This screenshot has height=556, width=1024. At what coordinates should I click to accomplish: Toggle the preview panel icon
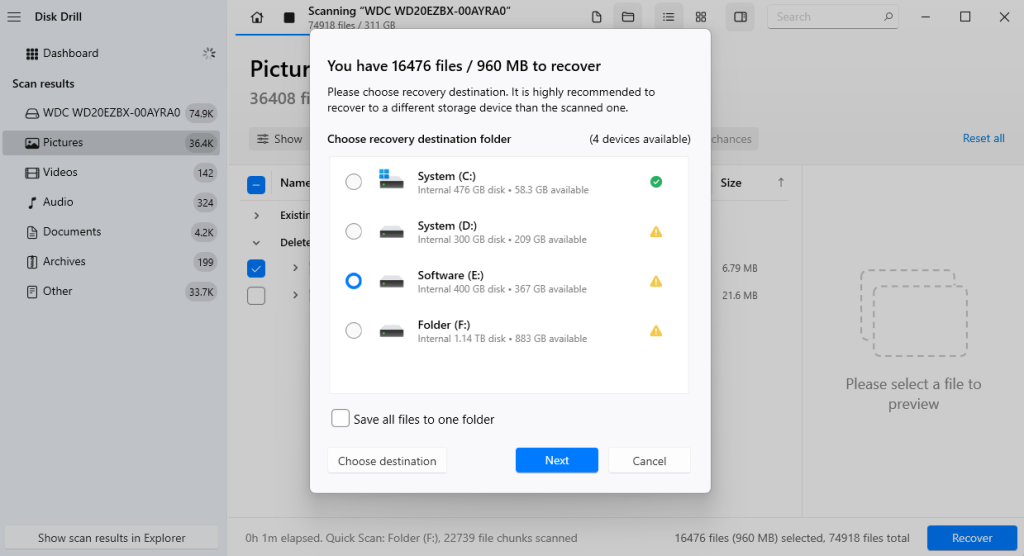click(x=740, y=17)
